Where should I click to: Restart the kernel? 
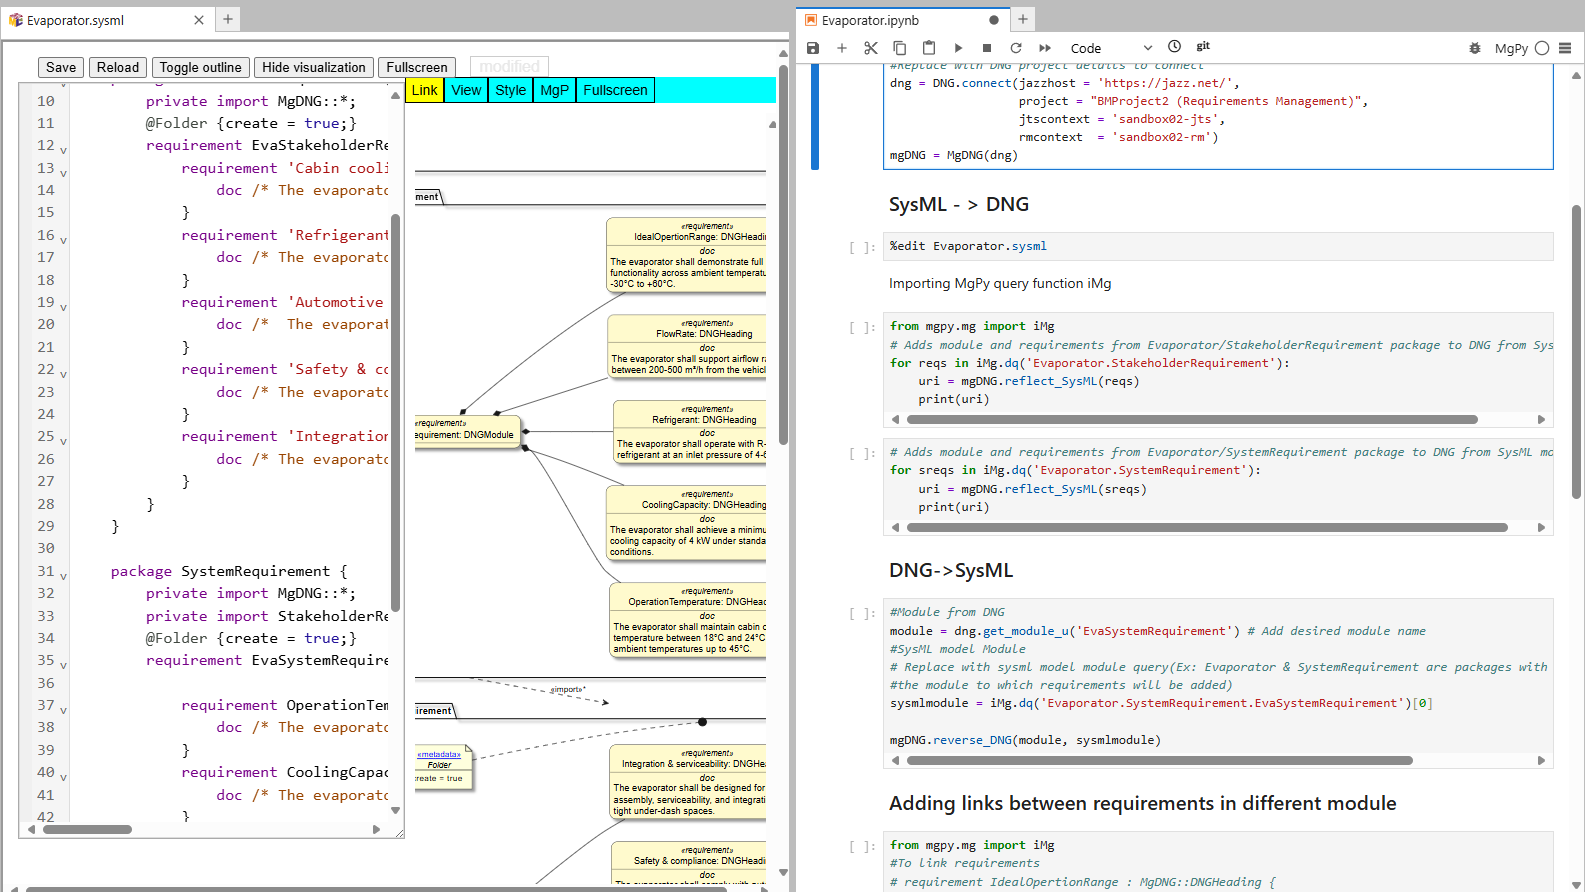click(x=1016, y=48)
